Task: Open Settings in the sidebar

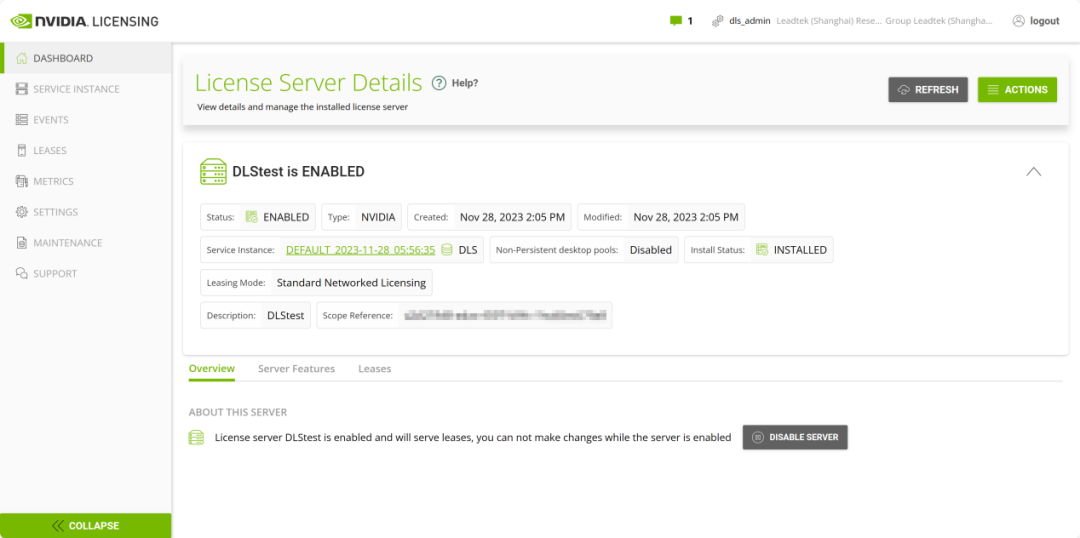Action: coord(85,212)
